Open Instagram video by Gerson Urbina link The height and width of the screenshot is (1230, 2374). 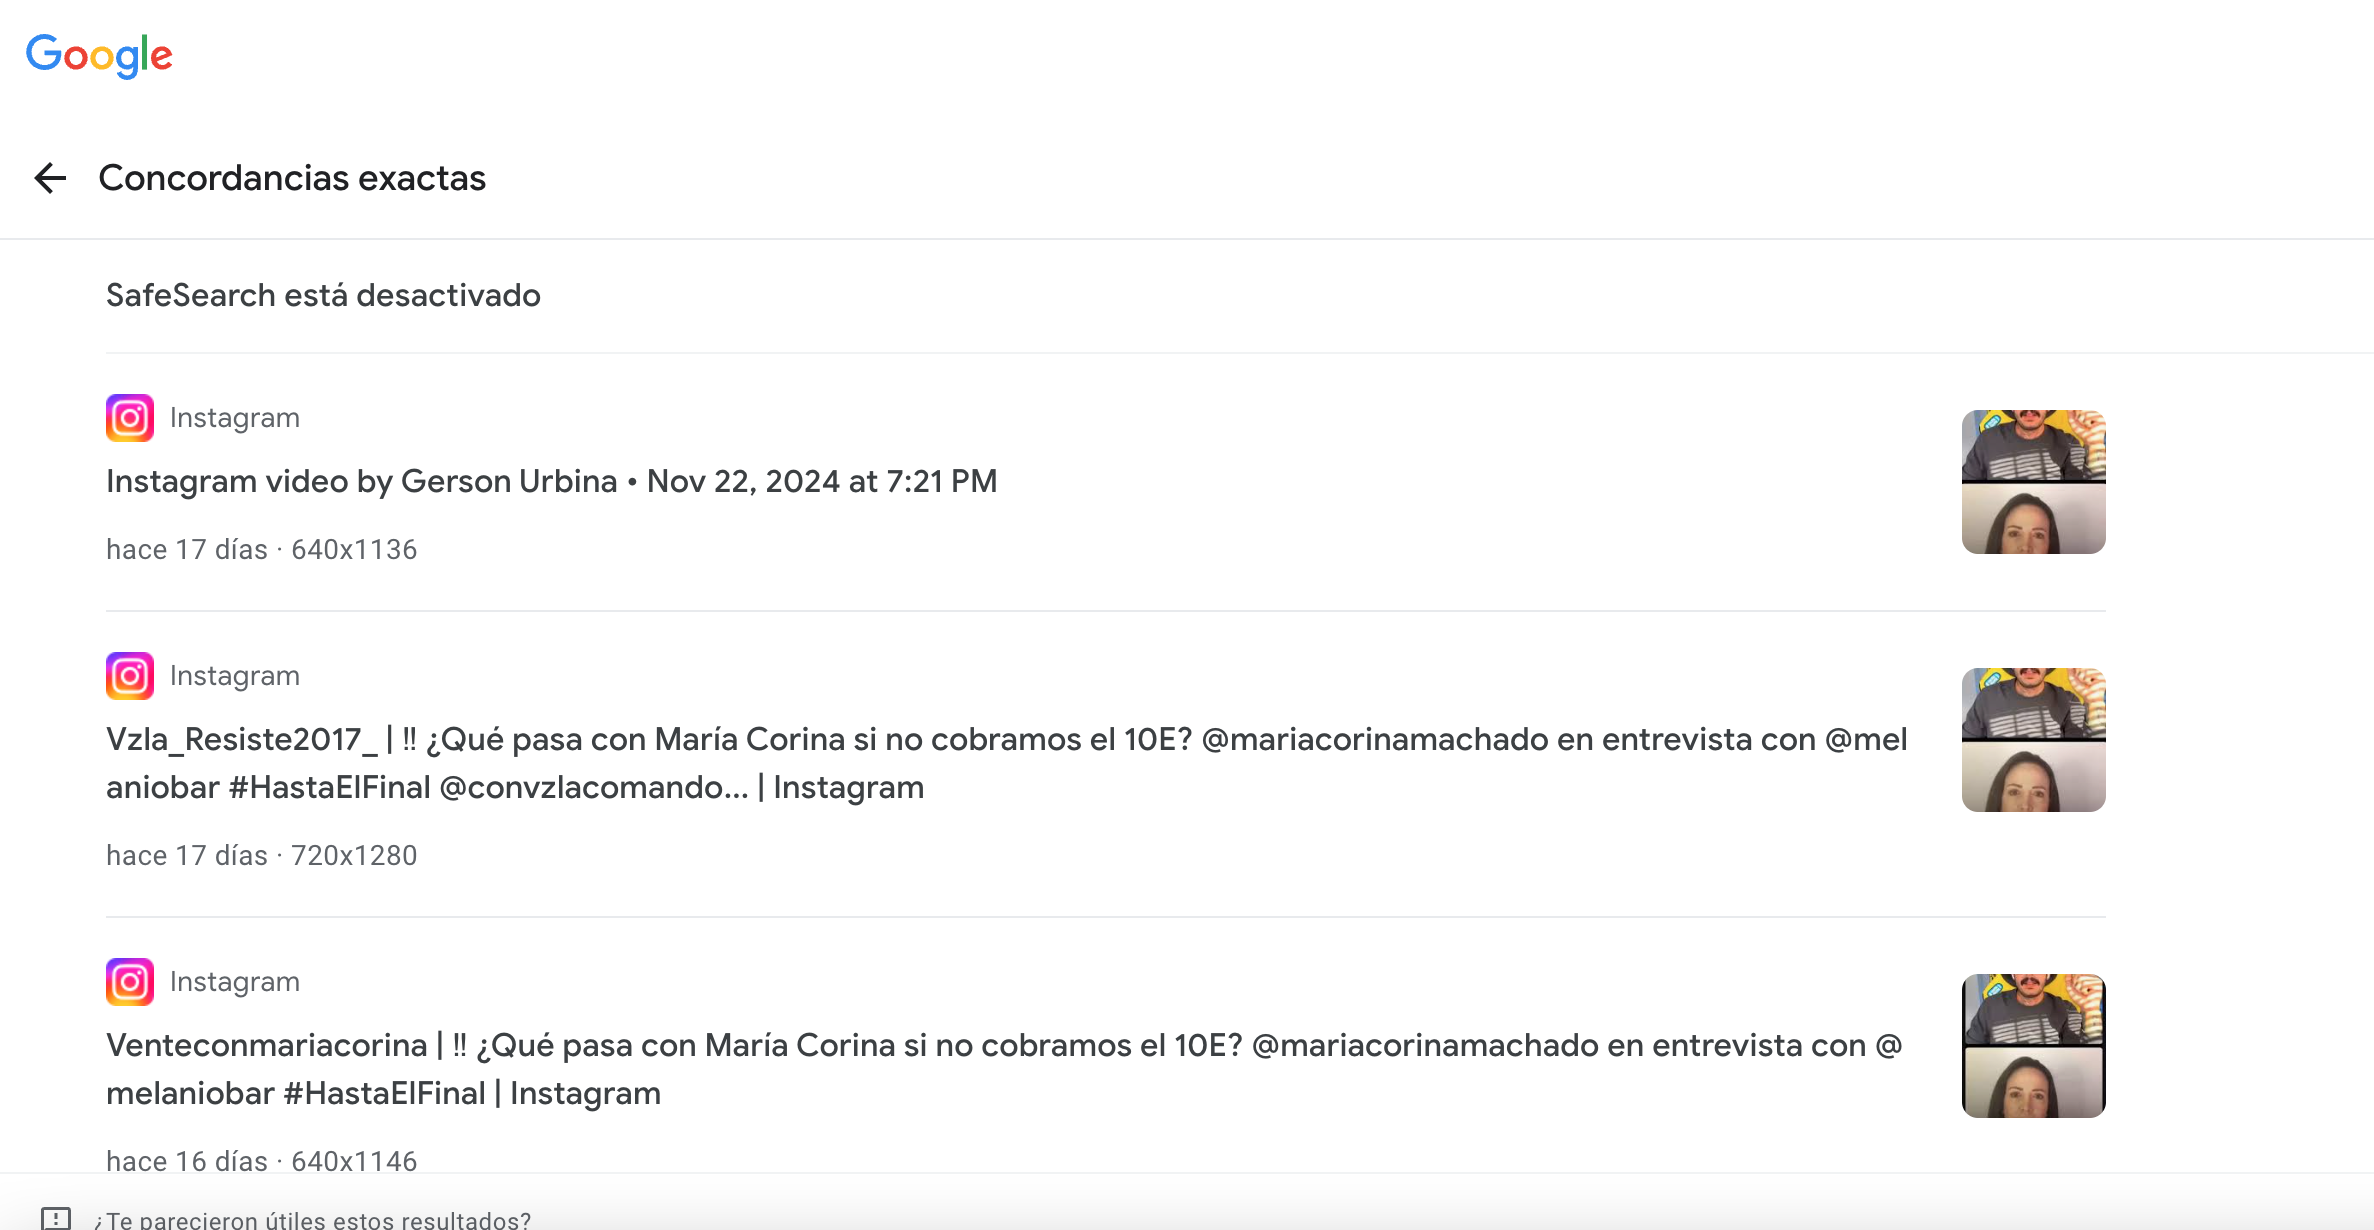[x=552, y=481]
